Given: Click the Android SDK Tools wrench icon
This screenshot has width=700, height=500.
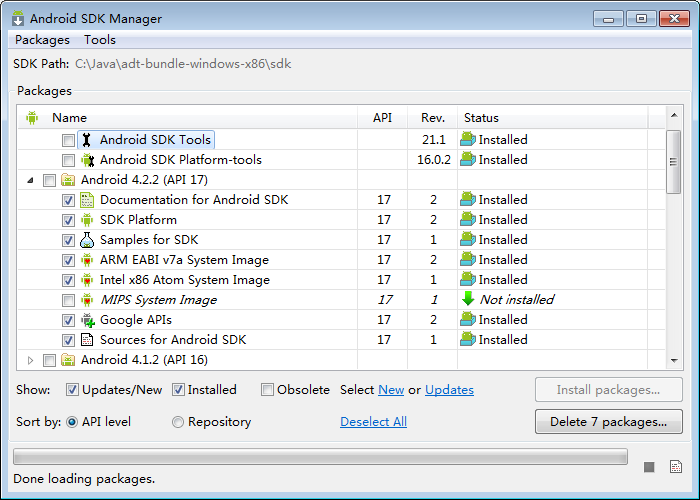Looking at the screenshot, I should tap(87, 140).
